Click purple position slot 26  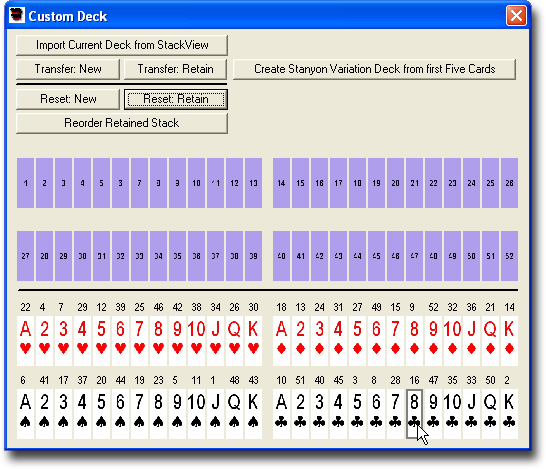(x=509, y=183)
